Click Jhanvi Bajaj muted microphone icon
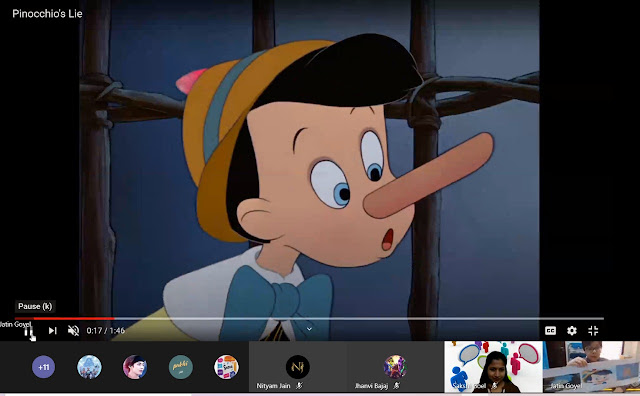The image size is (640, 396). (396, 385)
